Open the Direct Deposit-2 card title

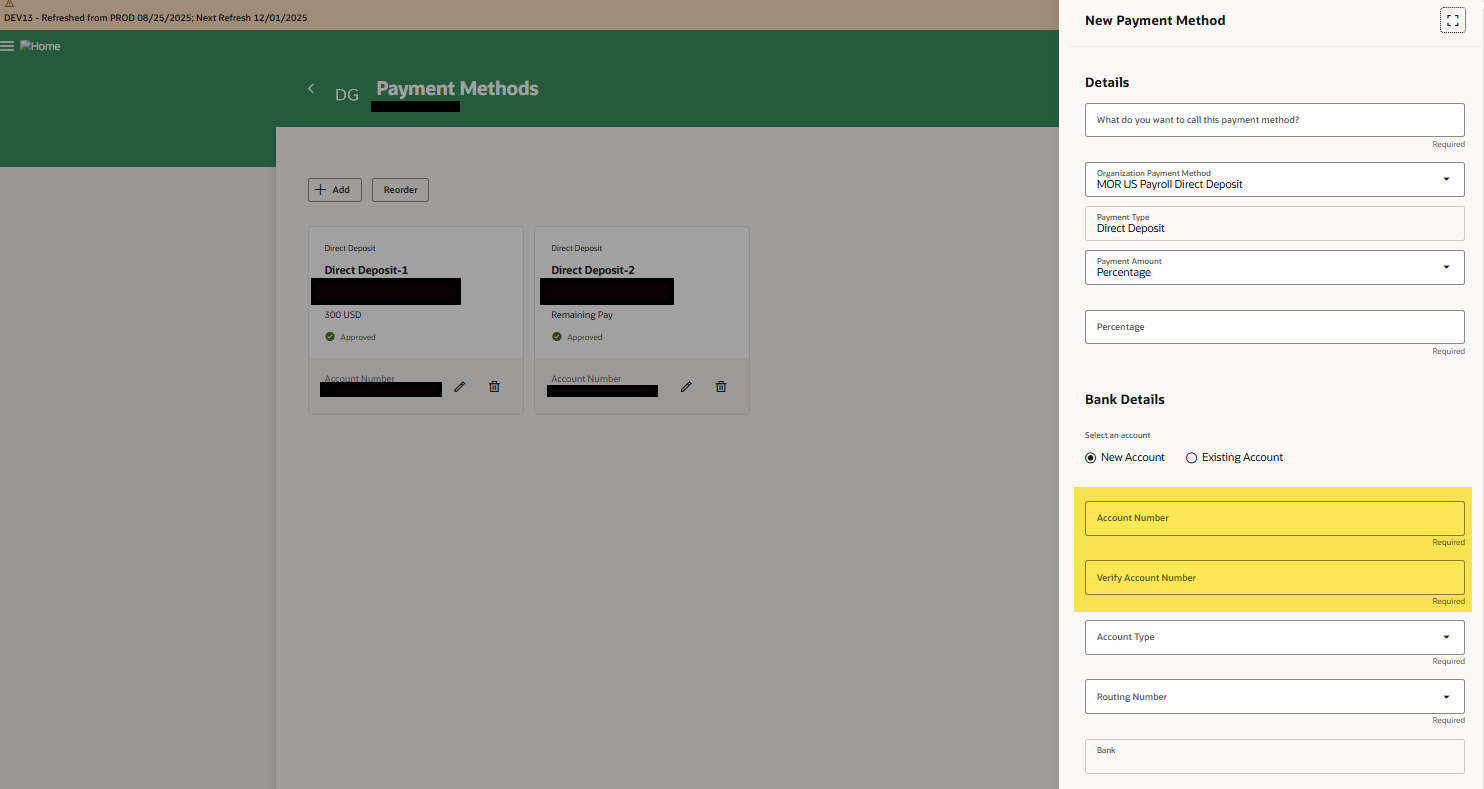[593, 270]
